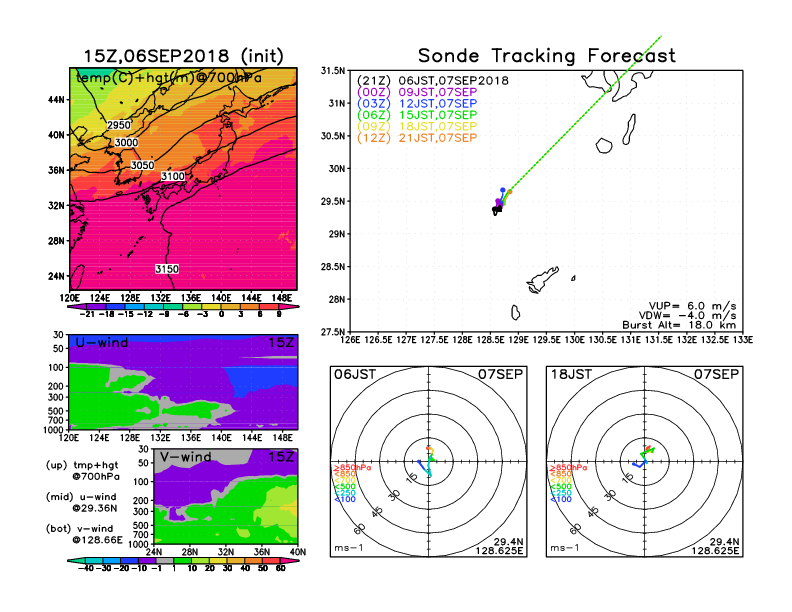Screen dimensions: 792x612
Task: Click the '44N' label on temperature map
Action: coord(57,100)
